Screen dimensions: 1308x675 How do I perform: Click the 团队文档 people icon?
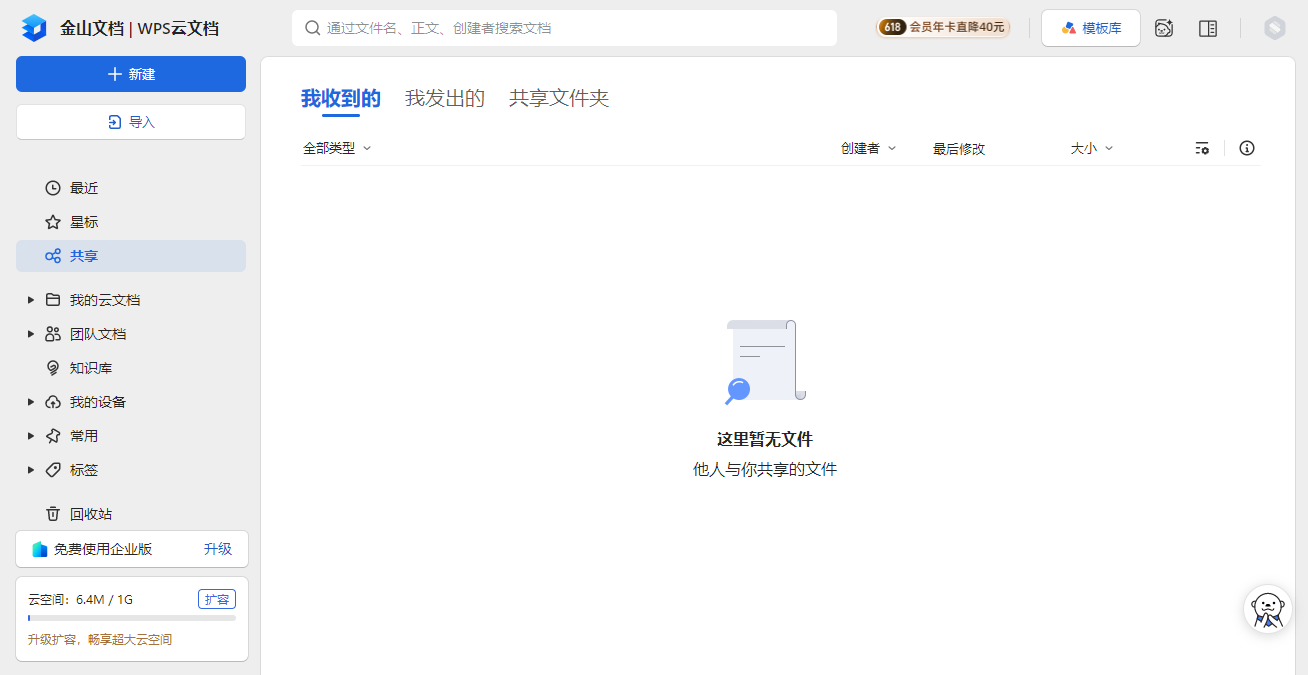pyautogui.click(x=53, y=334)
